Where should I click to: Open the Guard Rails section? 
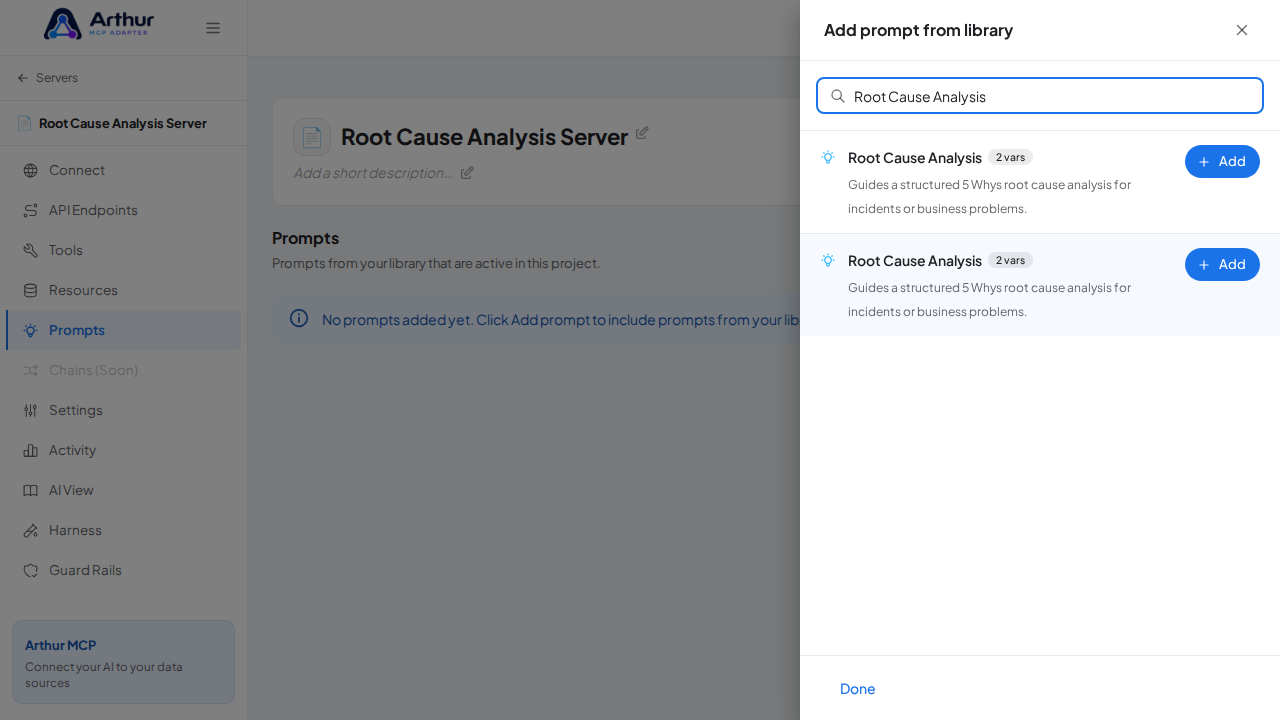pyautogui.click(x=123, y=570)
